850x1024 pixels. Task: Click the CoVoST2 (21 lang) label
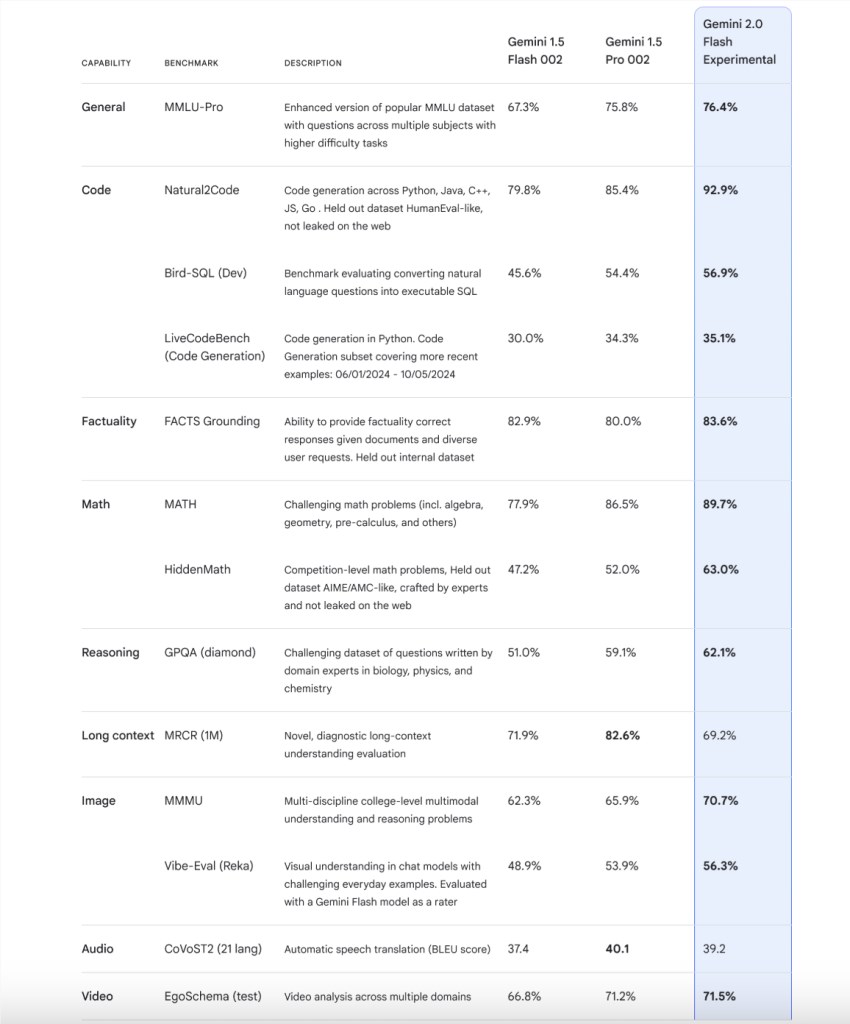tap(213, 949)
